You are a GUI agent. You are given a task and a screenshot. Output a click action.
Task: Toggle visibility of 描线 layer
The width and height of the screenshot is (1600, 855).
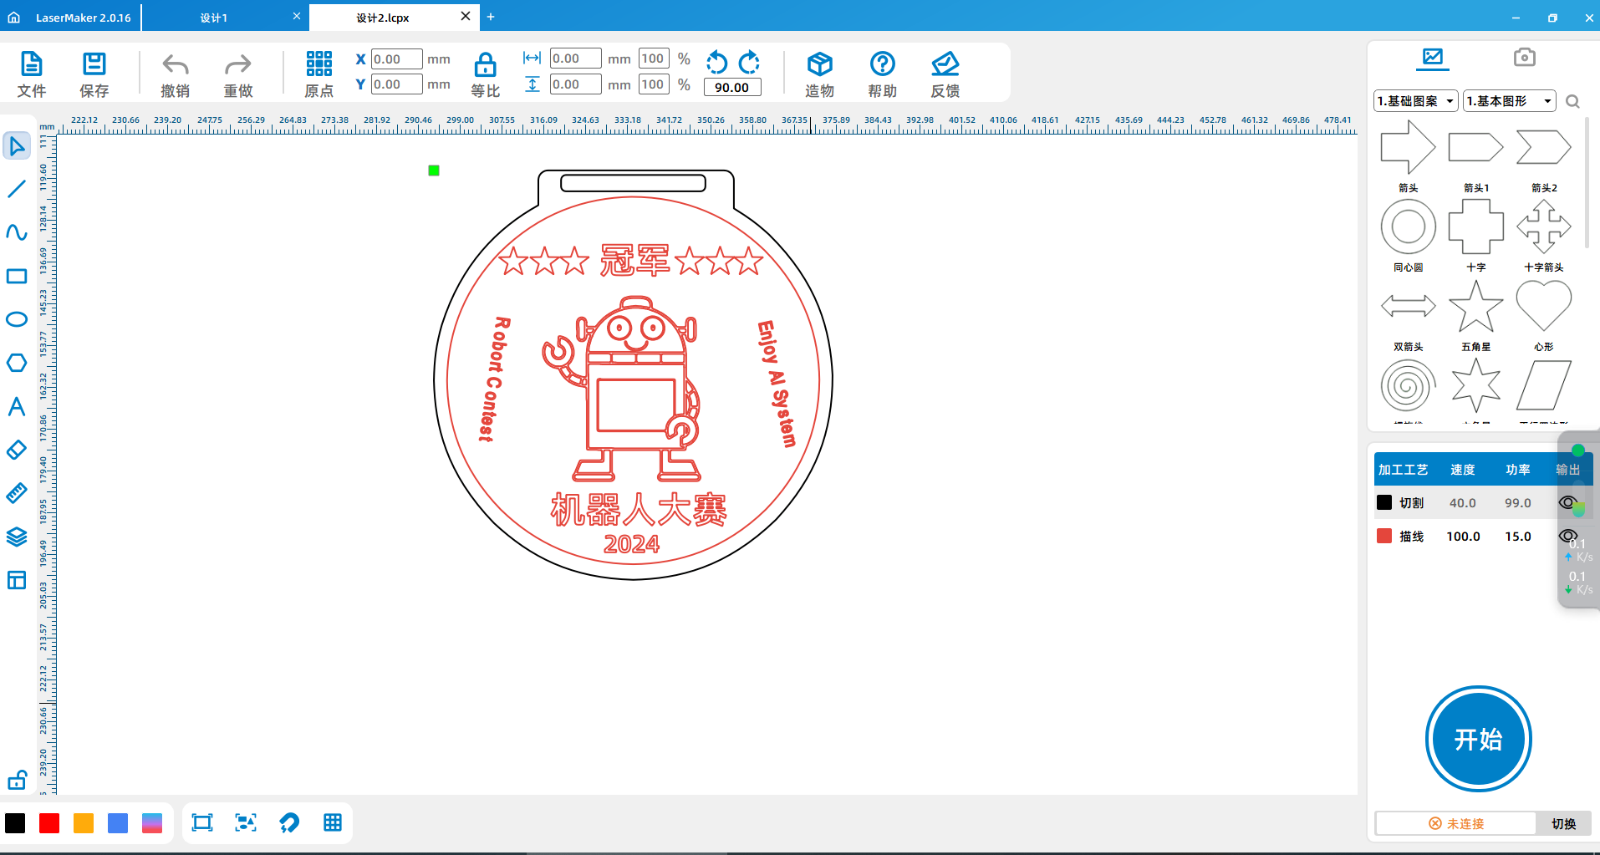click(1567, 536)
